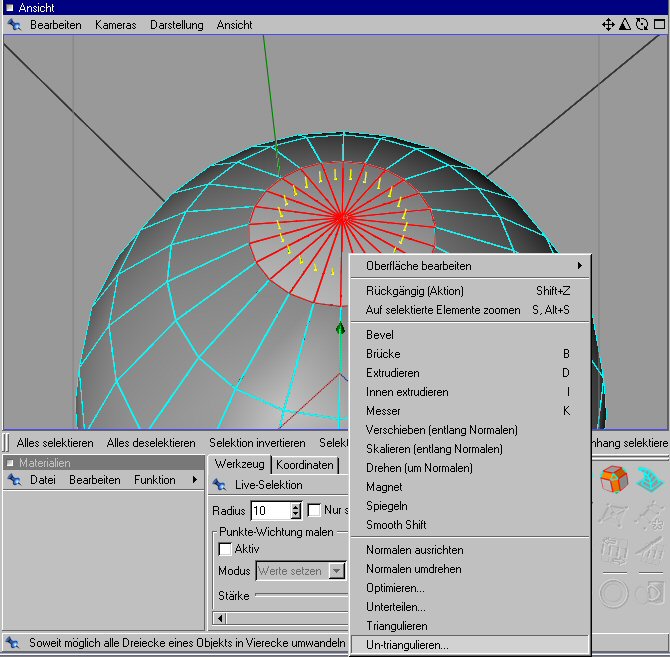Open the Modus dropdown
The image size is (670, 657).
point(336,571)
